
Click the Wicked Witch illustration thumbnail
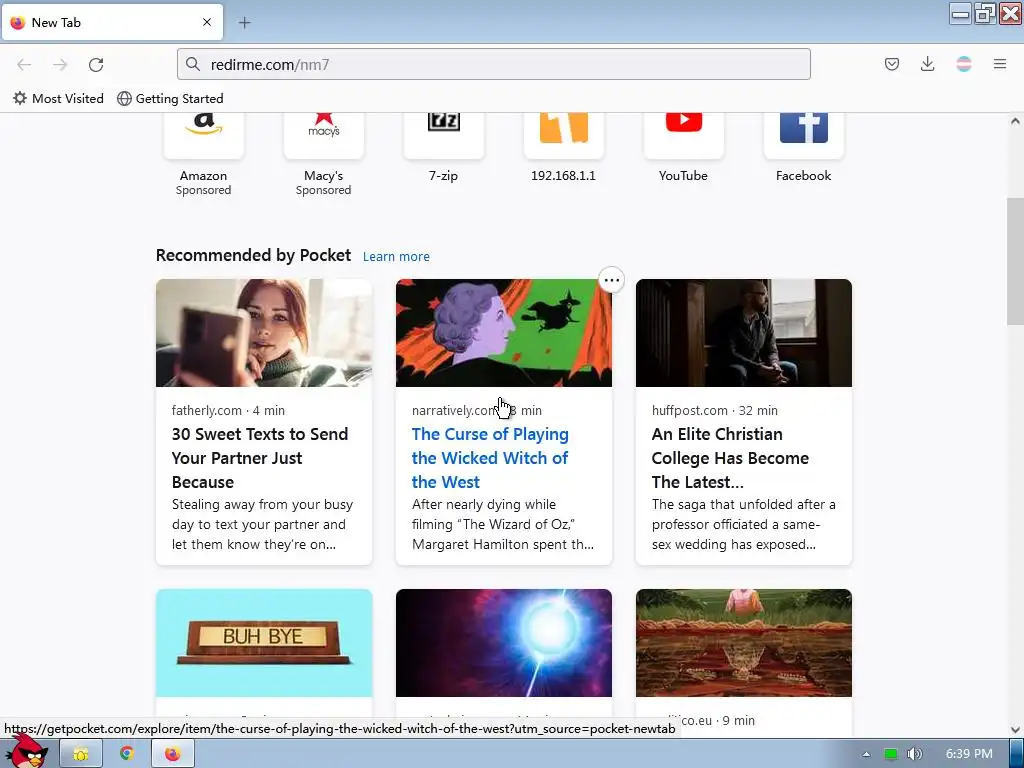click(504, 333)
